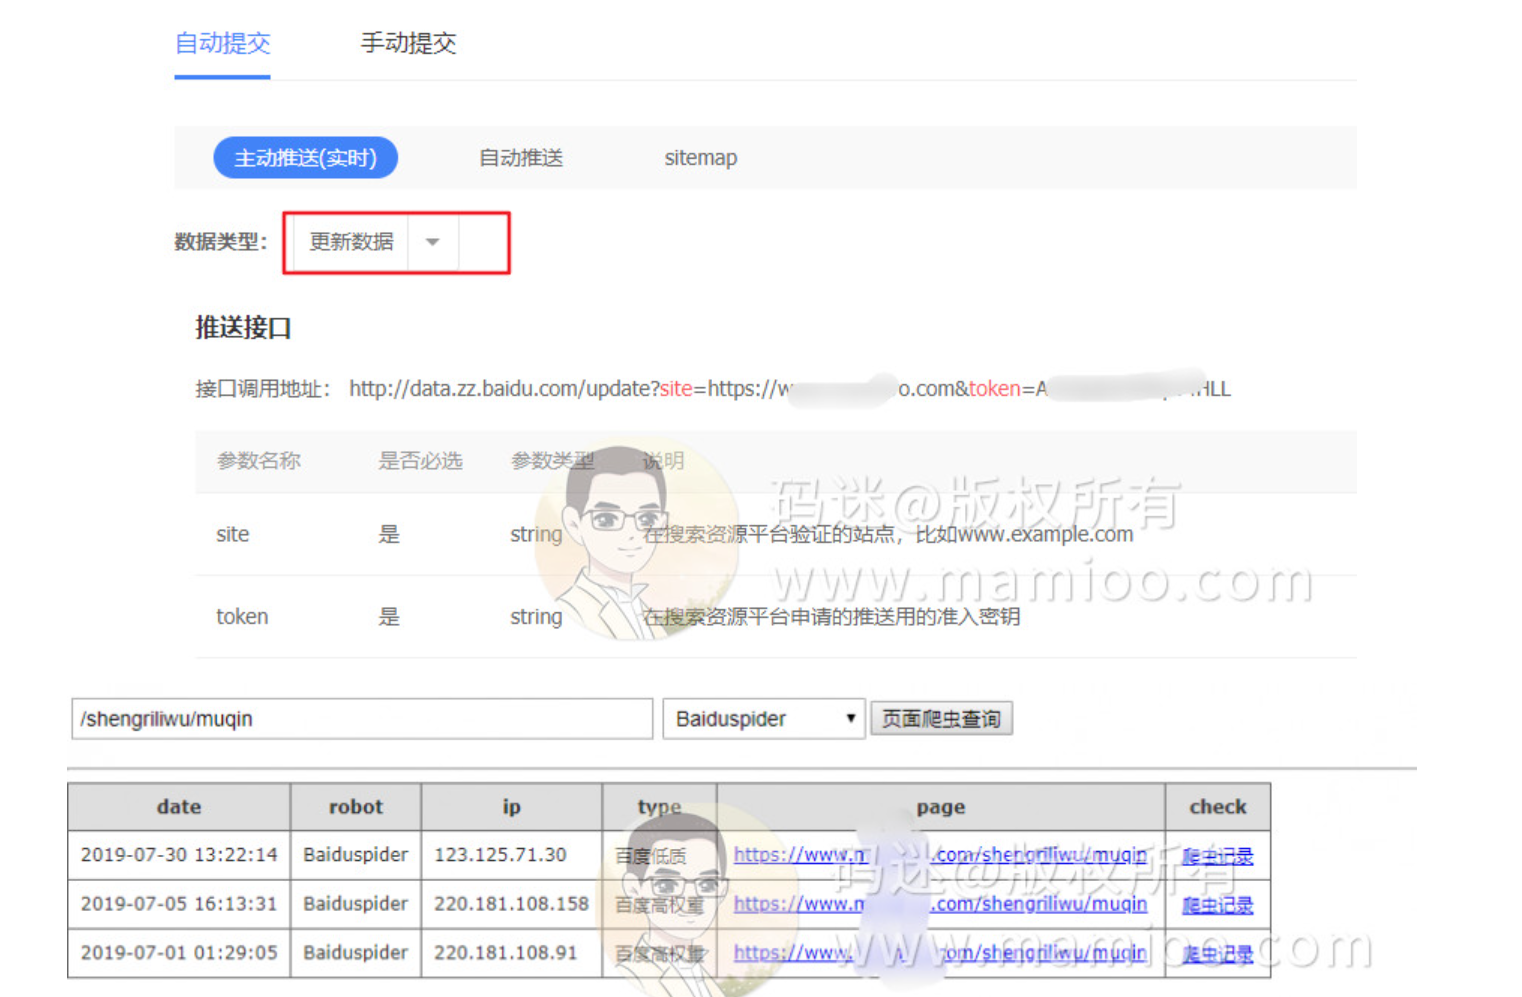
Task: Click the 2019-07-30 13:22:14 date cell
Action: tap(179, 855)
